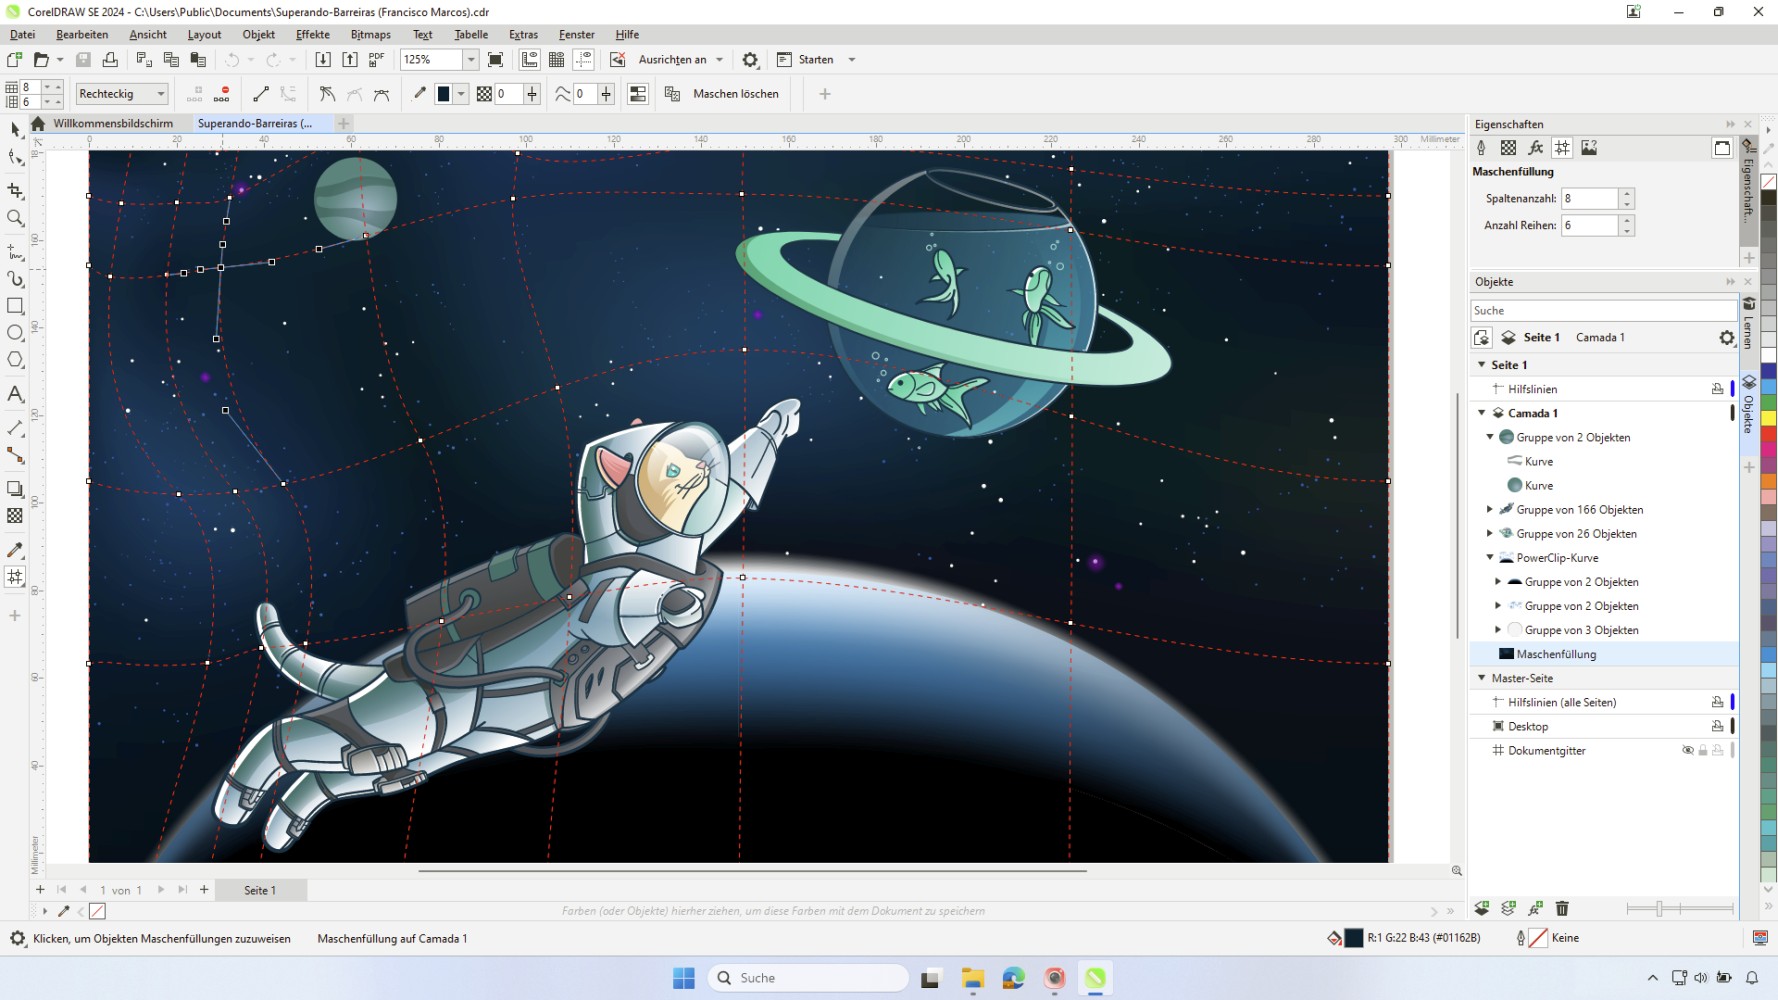Toggle the lock on the Dokumentgitter layer

point(1703,750)
